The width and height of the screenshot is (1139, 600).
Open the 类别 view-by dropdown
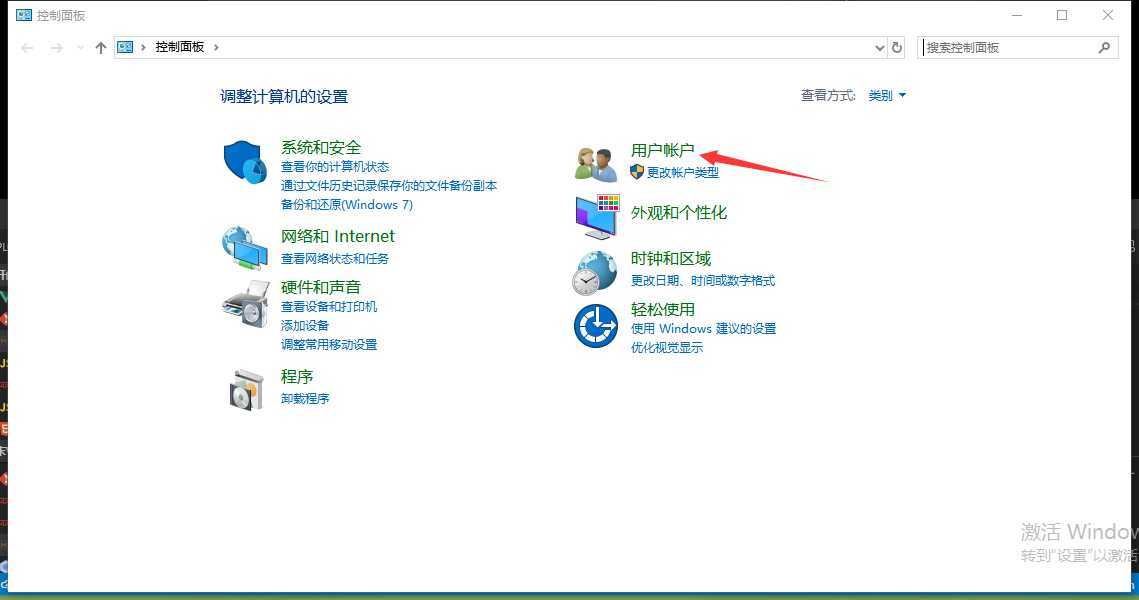[887, 95]
